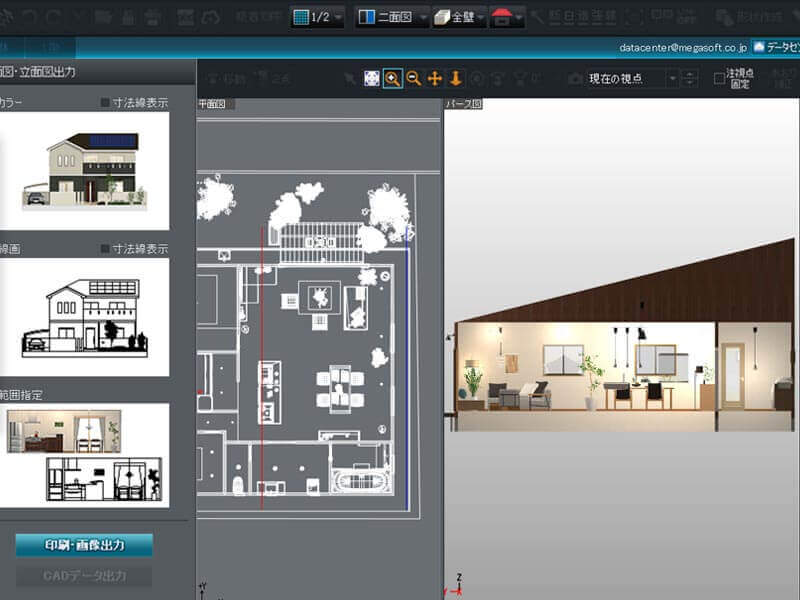Toggle 寸法線表示 checkbox for line drawing

click(x=106, y=248)
